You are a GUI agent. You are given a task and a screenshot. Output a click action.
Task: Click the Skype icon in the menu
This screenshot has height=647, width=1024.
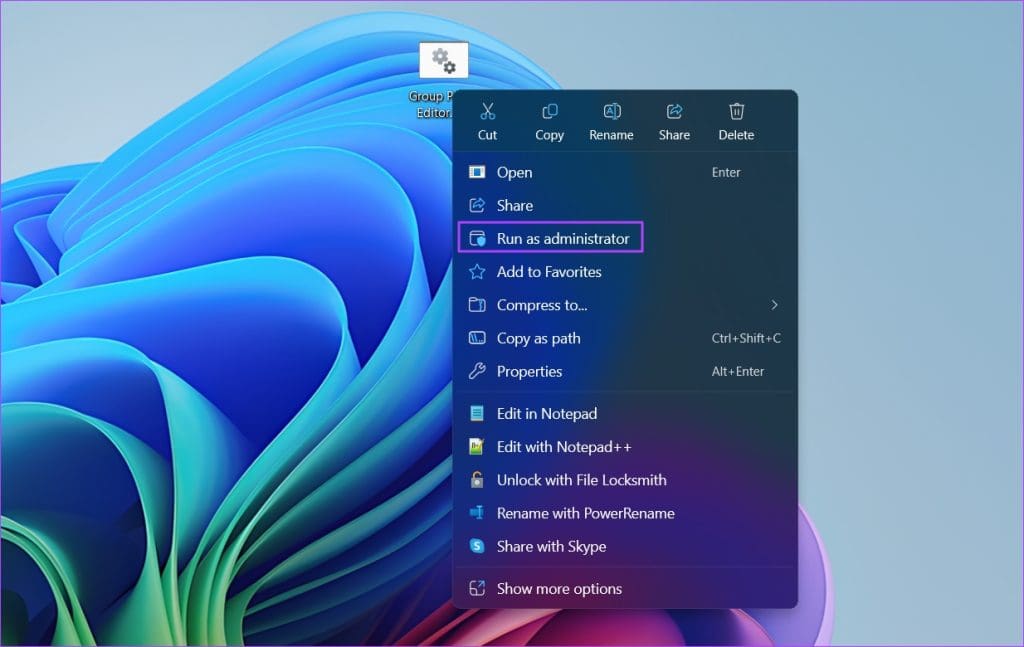click(479, 547)
